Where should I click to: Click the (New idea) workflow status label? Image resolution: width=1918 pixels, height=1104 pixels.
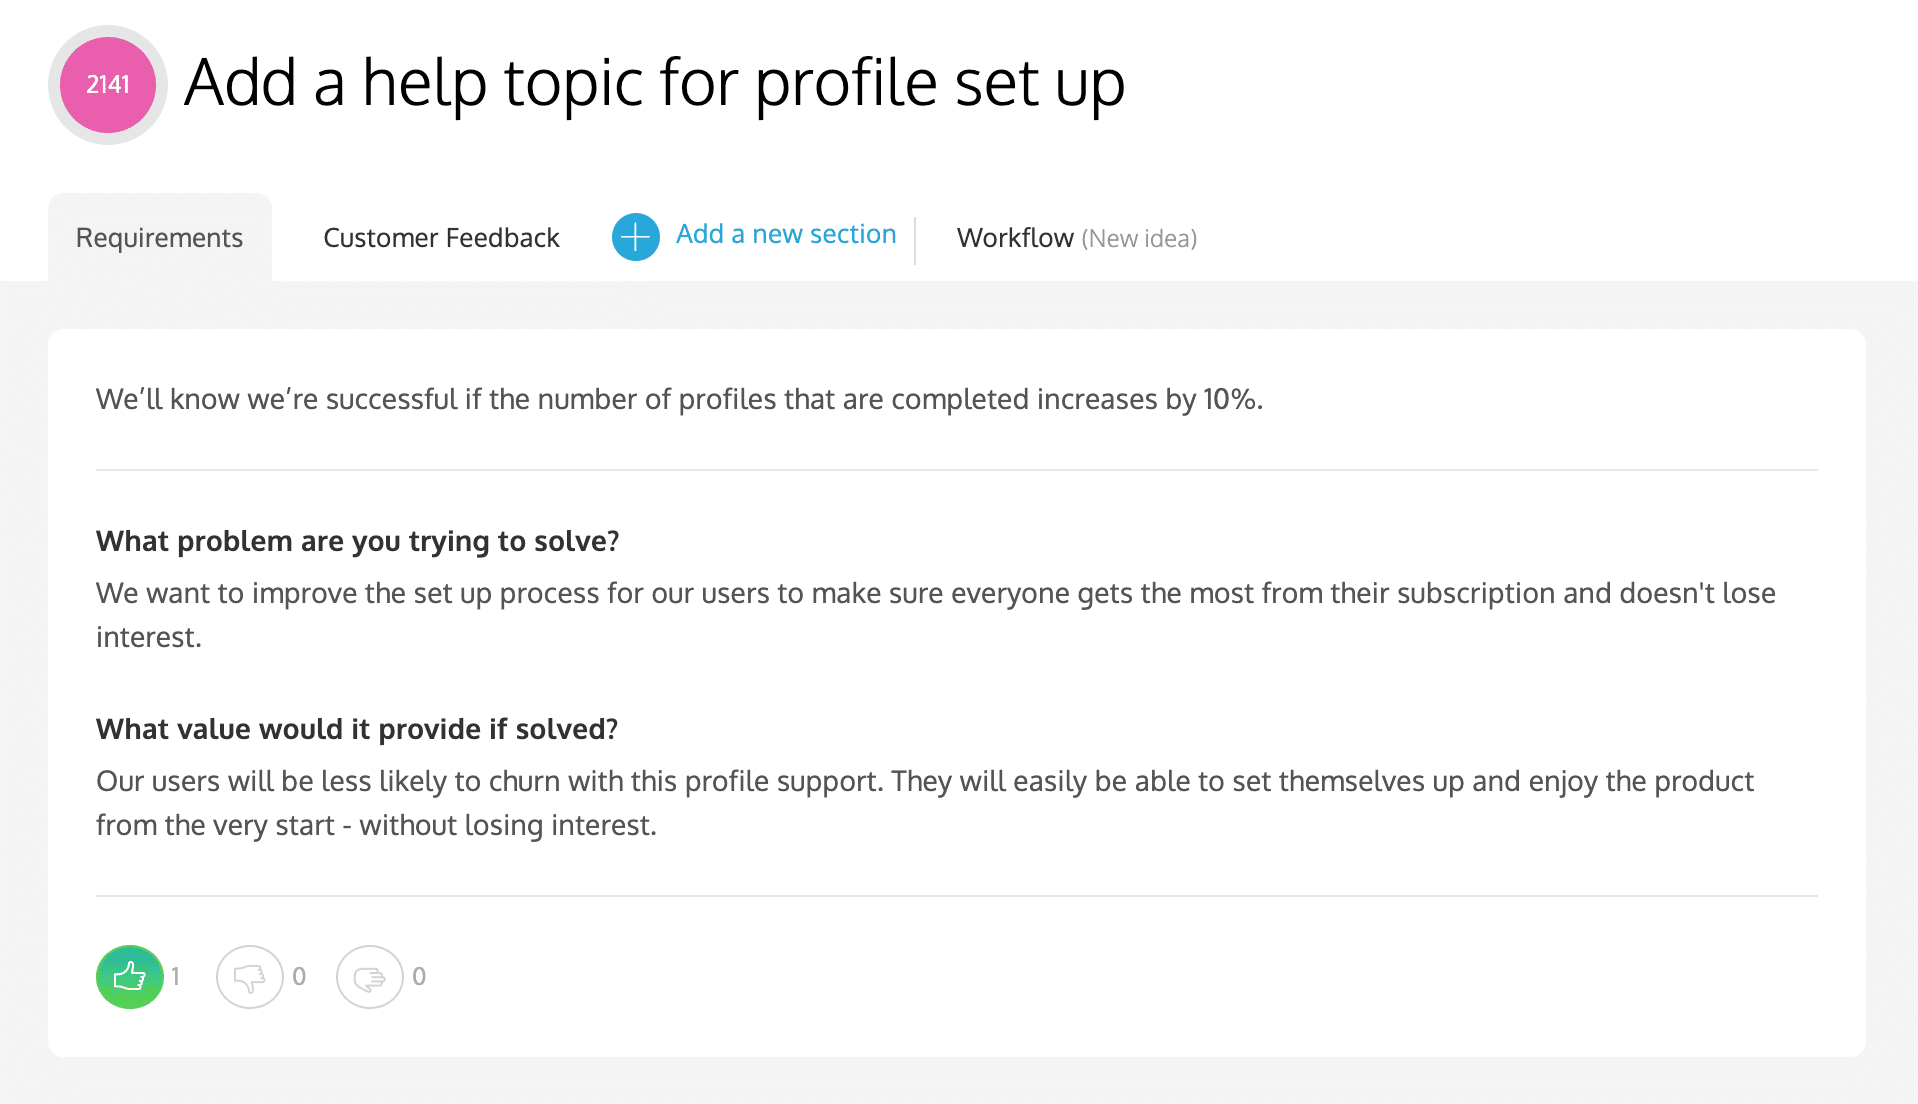click(x=1139, y=239)
